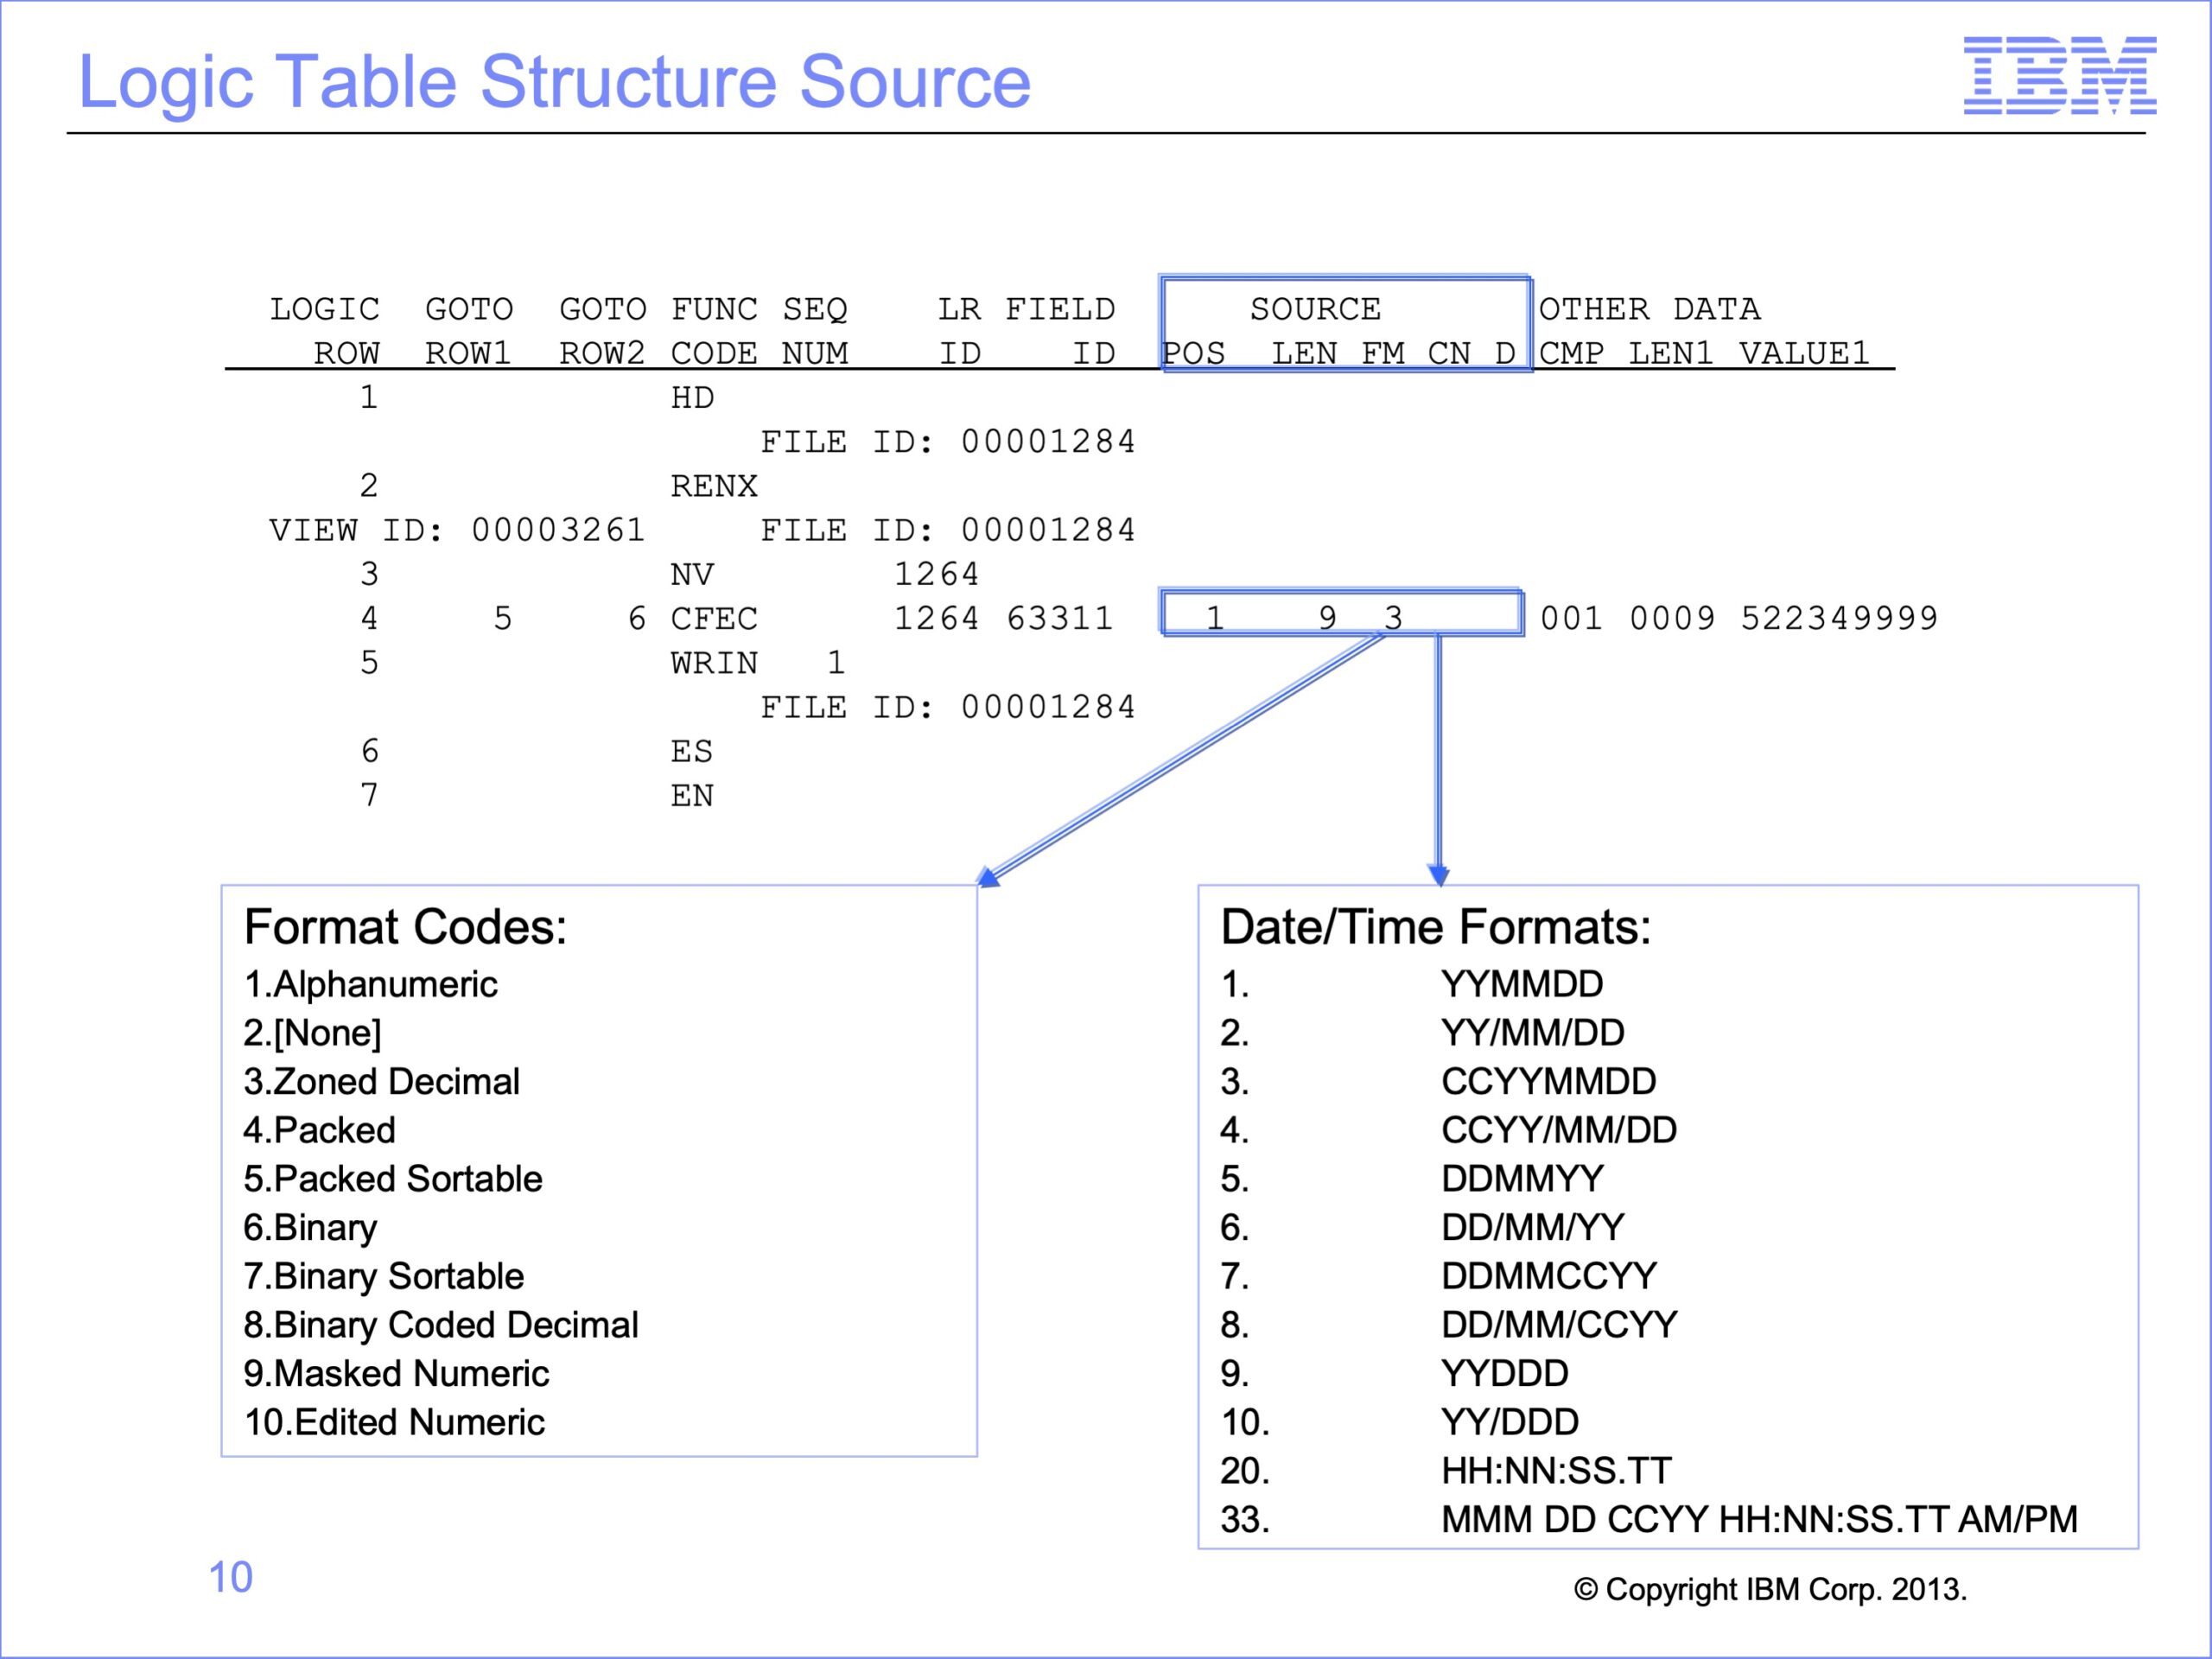Click function code 'ES' in row 6
This screenshot has height=1659, width=2212.
692,751
